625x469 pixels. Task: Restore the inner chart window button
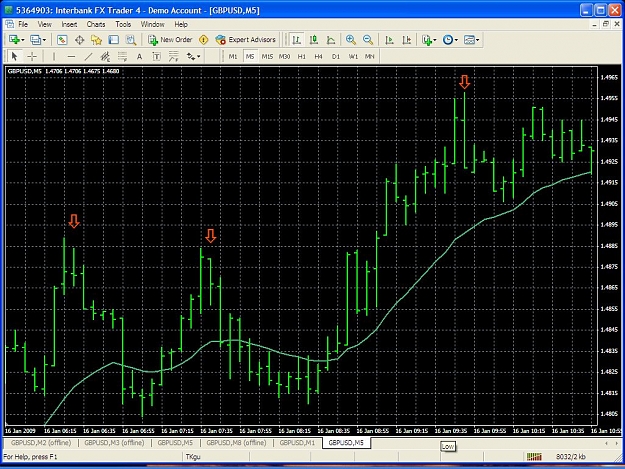(605, 24)
